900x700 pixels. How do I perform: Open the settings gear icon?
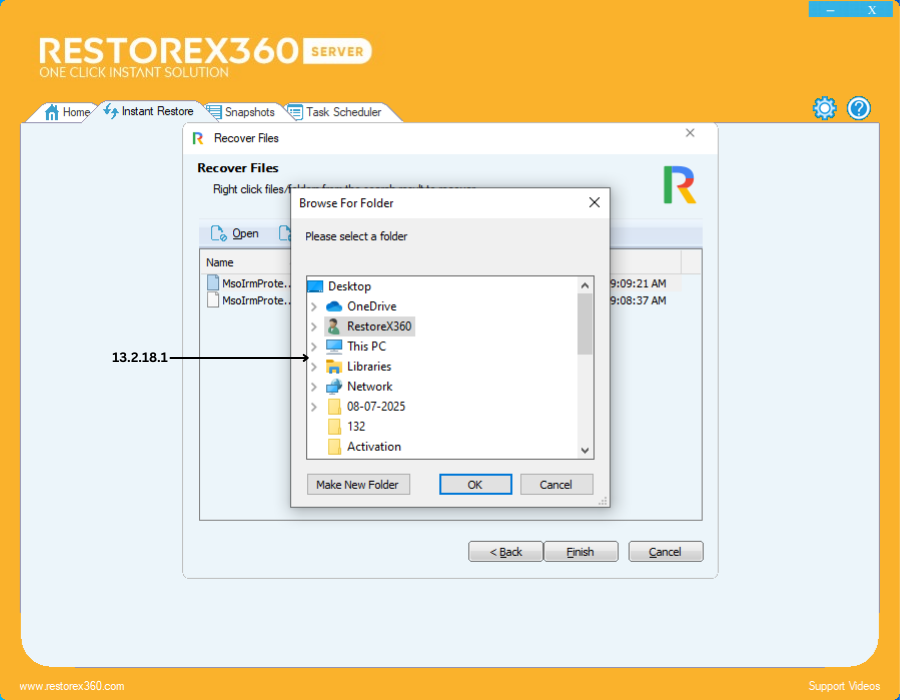pos(824,108)
